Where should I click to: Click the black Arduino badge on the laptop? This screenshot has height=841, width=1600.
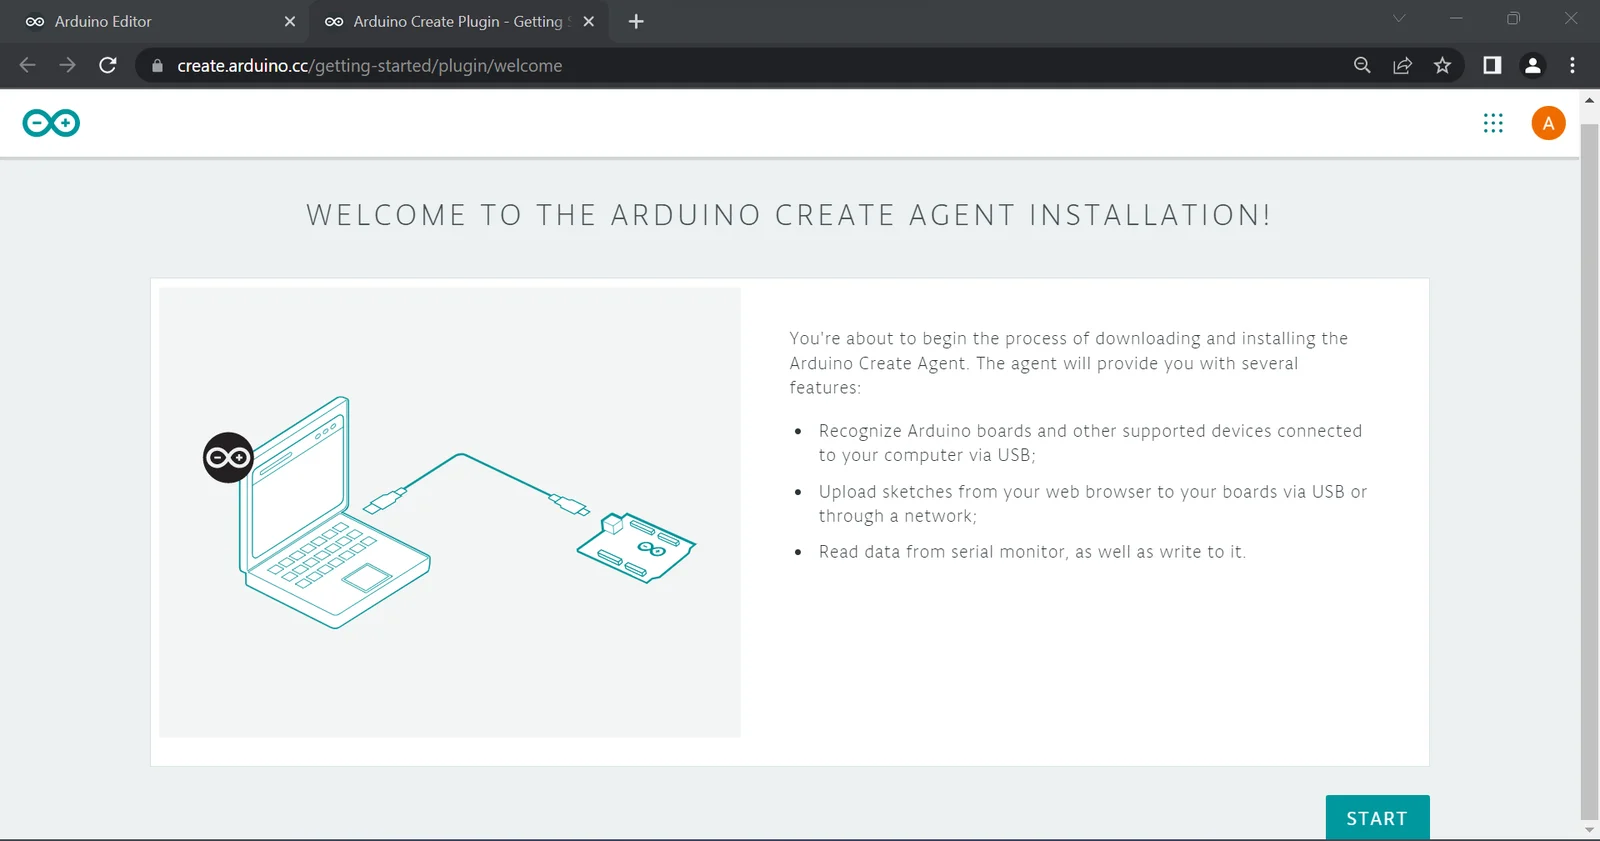(x=228, y=458)
